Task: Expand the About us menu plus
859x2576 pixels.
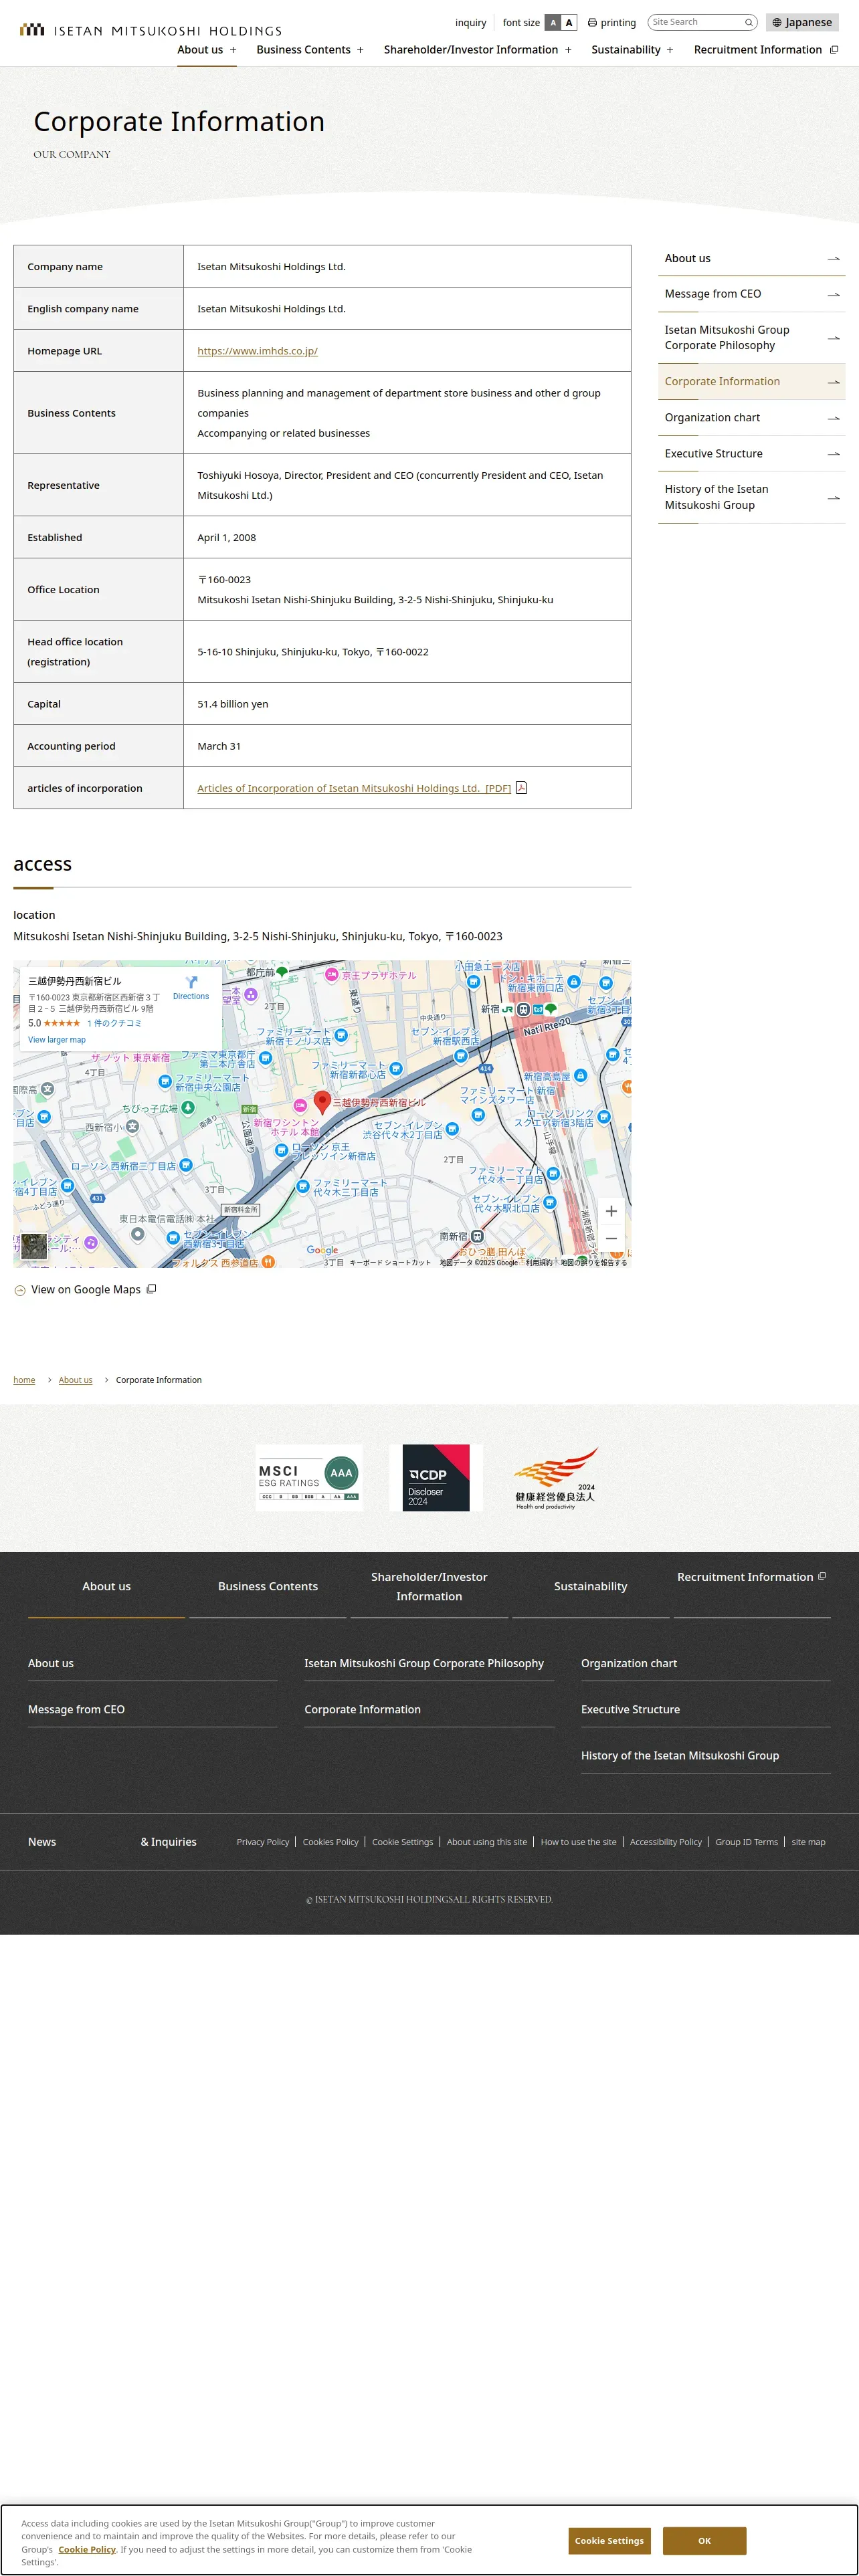Action: pos(233,50)
